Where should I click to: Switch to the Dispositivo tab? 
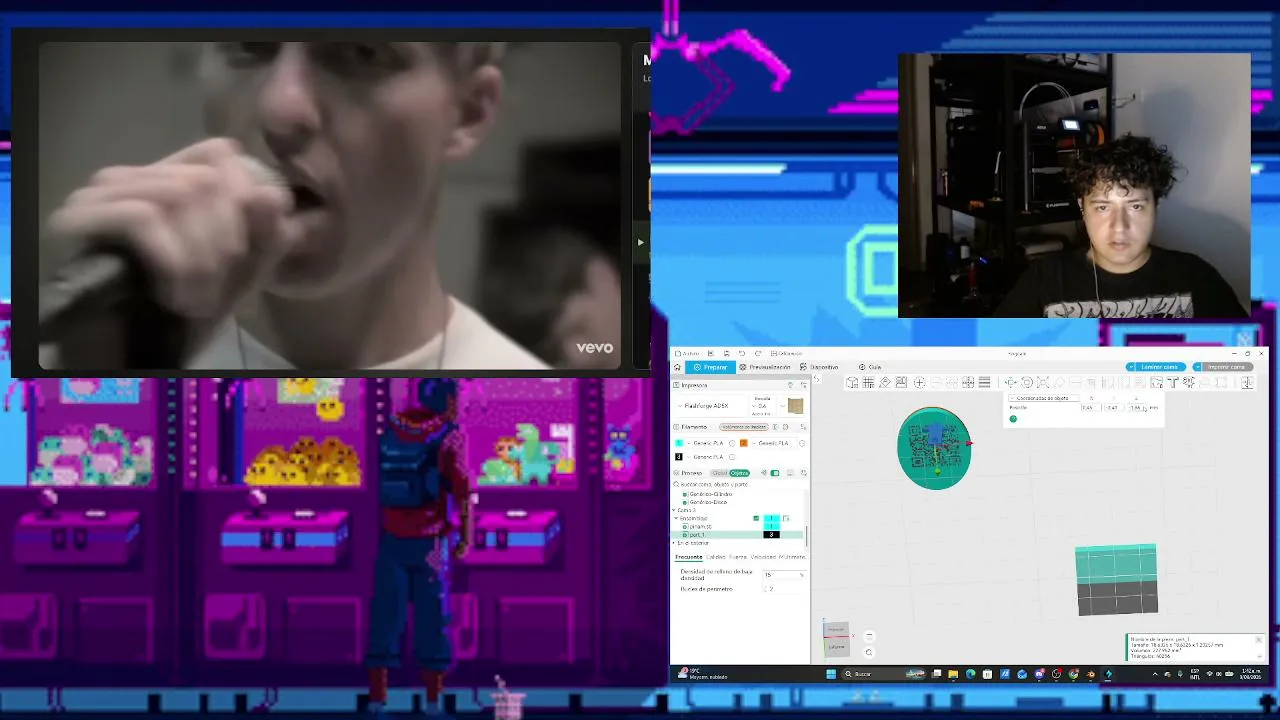(820, 367)
